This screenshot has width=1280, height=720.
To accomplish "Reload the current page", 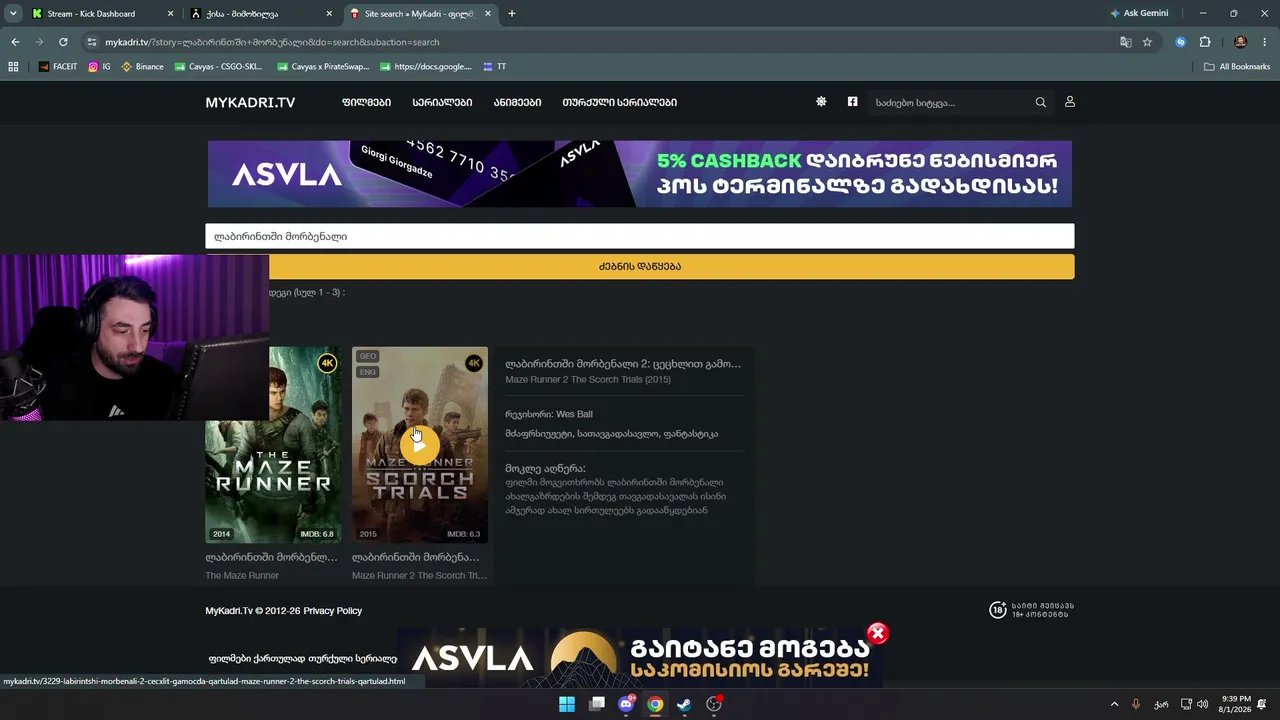I will click(x=63, y=42).
